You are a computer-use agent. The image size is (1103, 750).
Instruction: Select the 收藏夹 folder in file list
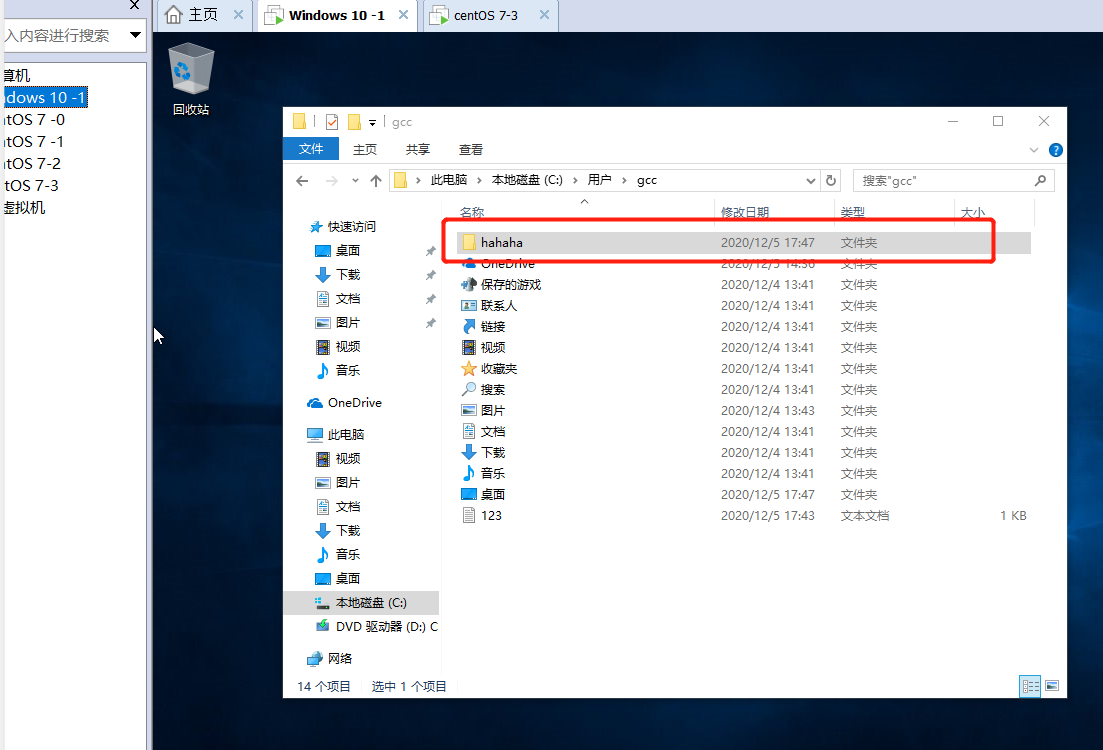point(744,369)
